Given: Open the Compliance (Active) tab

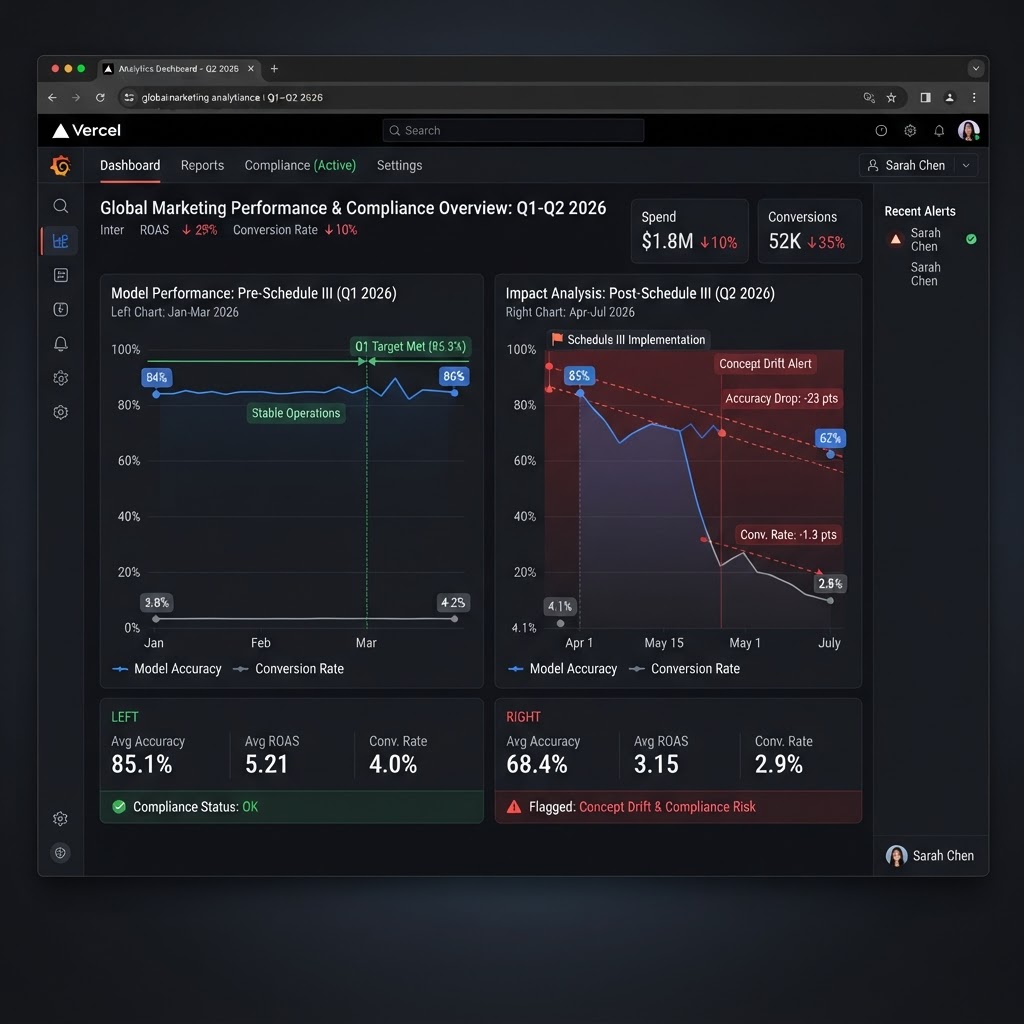Looking at the screenshot, I should (300, 165).
